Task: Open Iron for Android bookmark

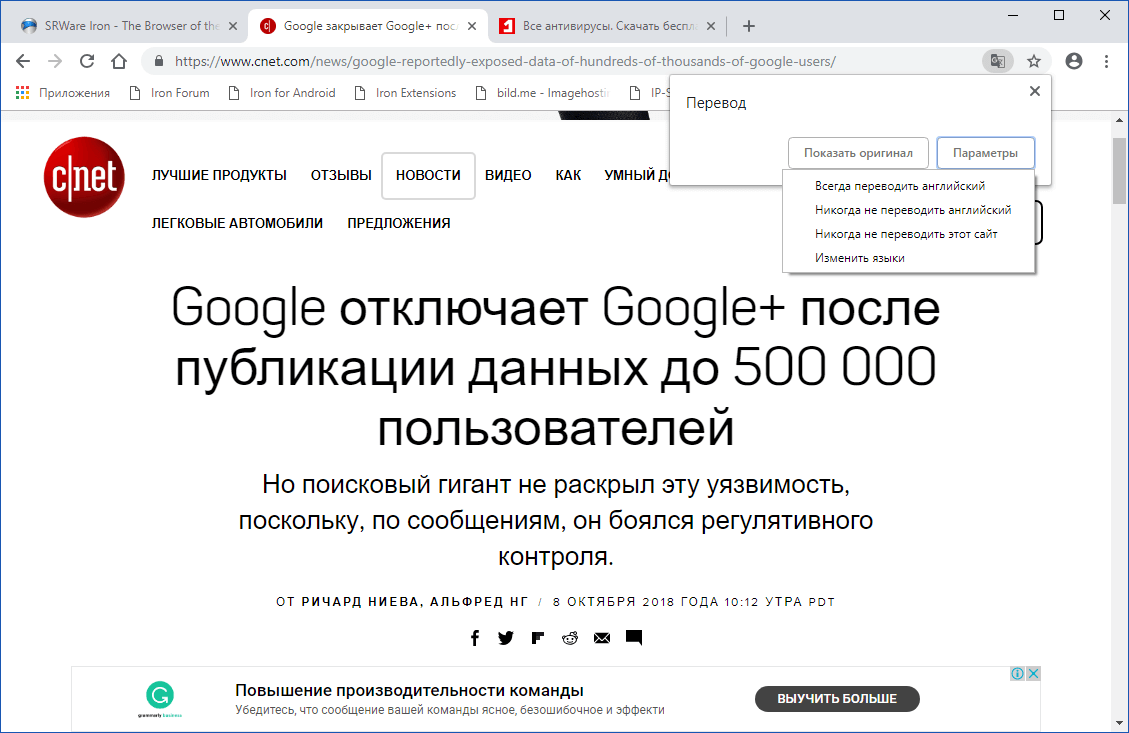Action: [282, 93]
